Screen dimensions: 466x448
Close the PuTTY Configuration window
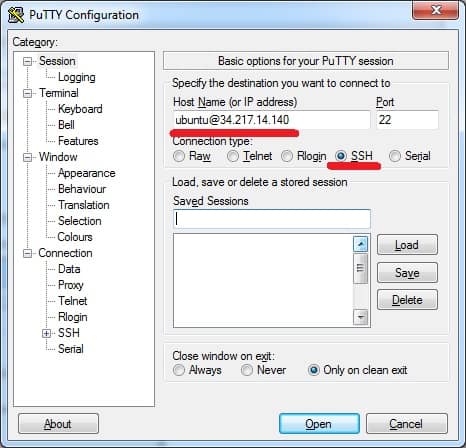tap(435, 10)
